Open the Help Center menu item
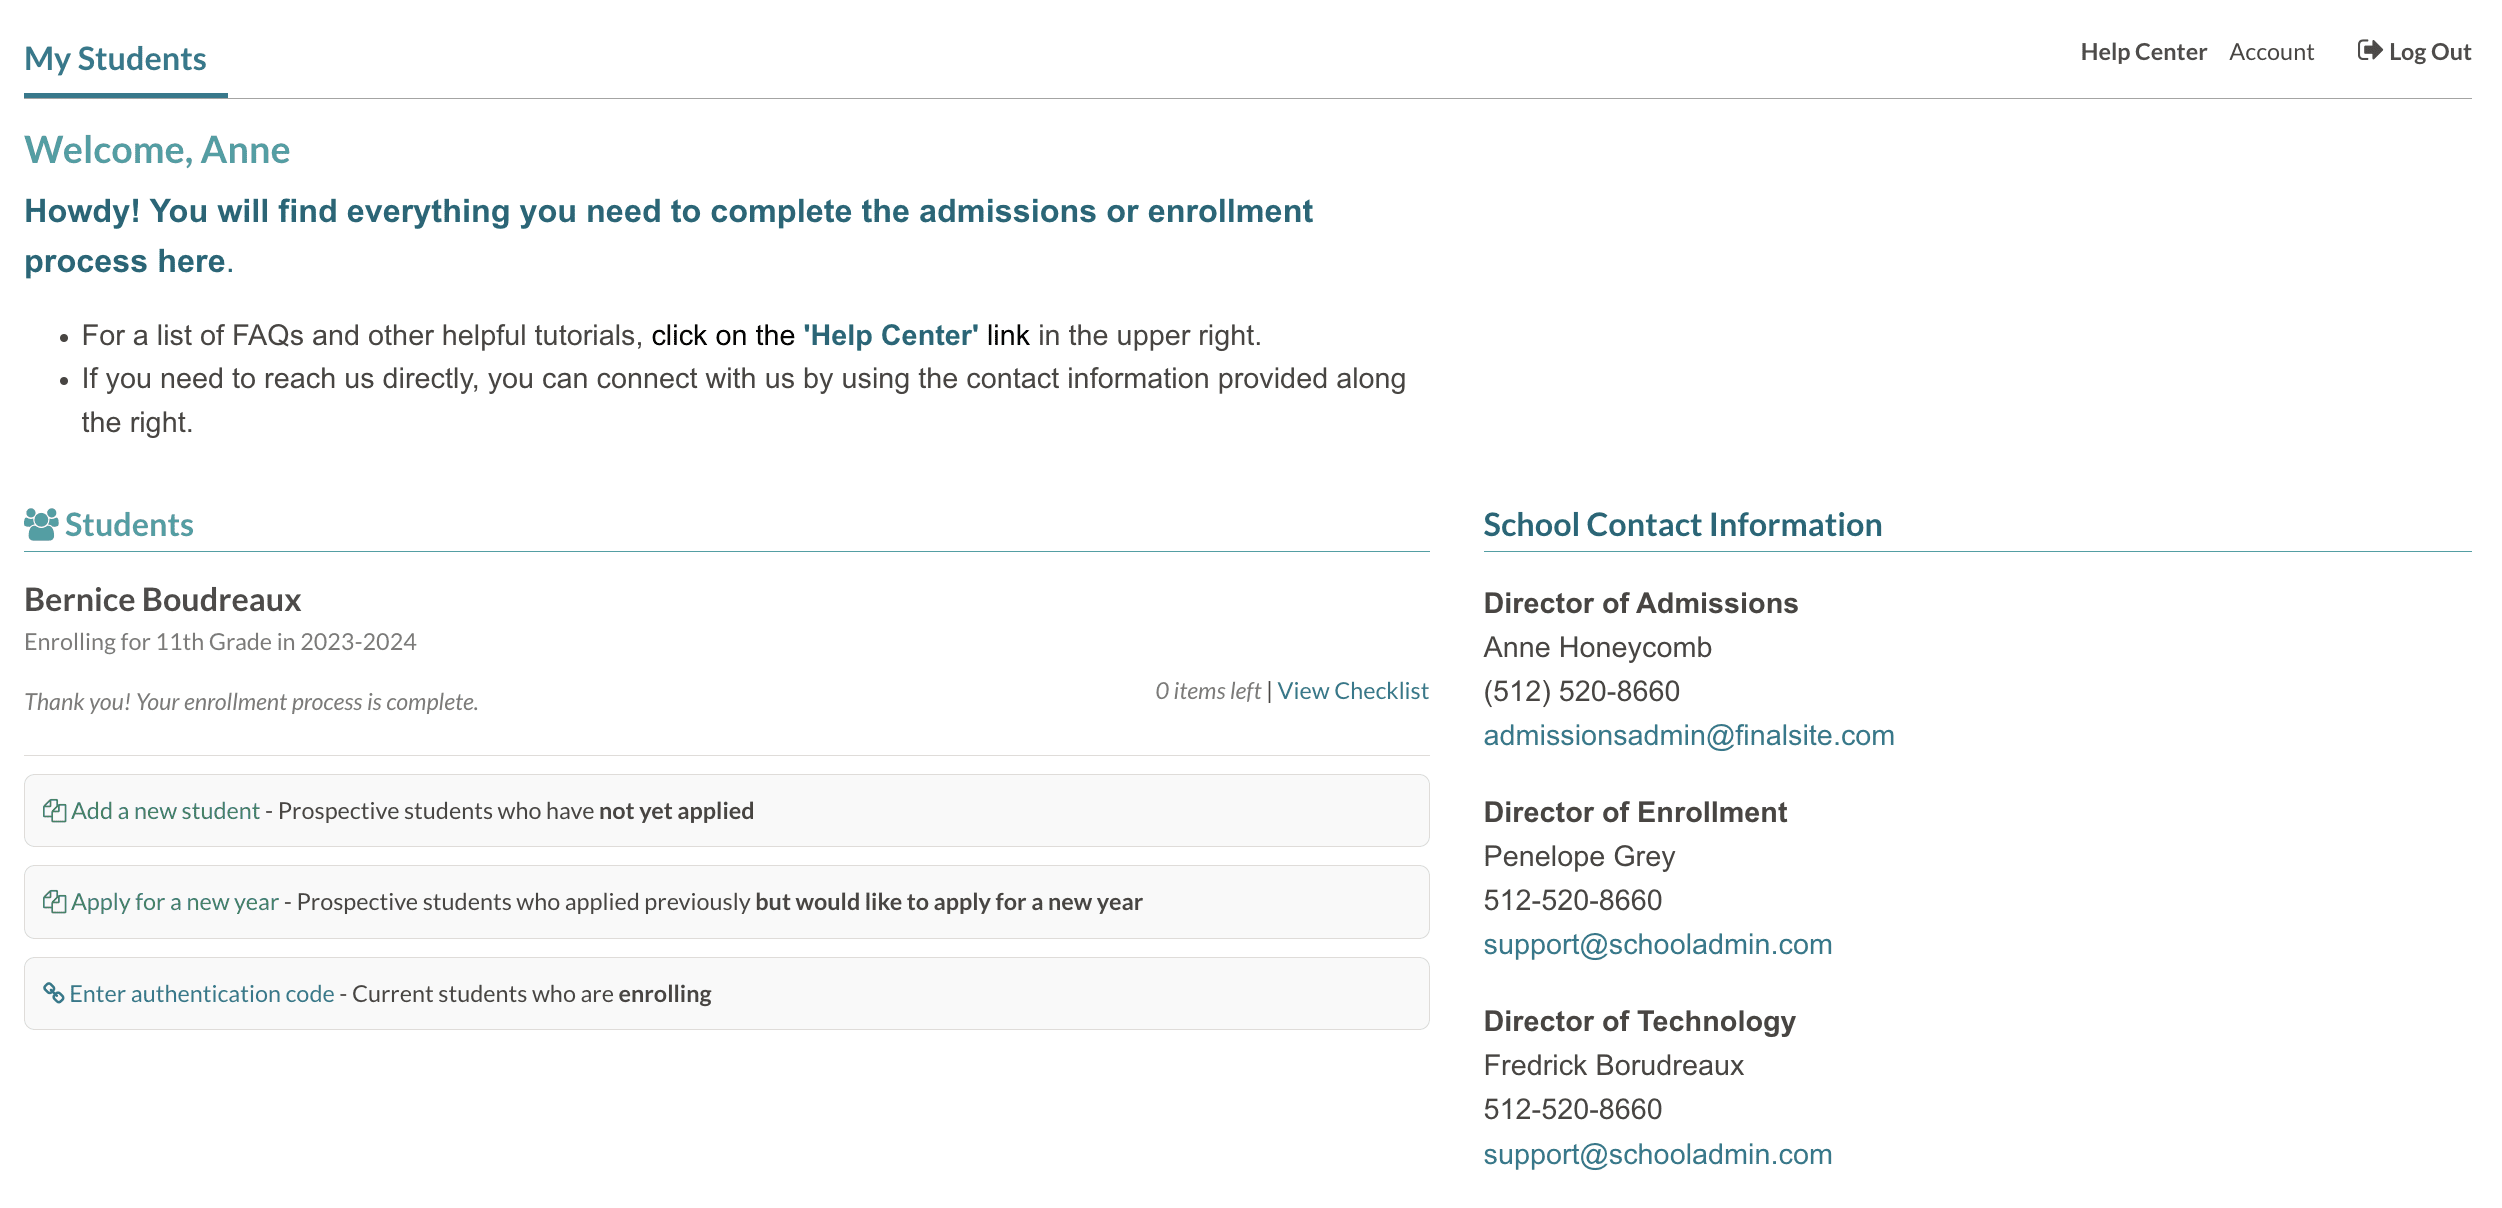Image resolution: width=2502 pixels, height=1208 pixels. [2143, 52]
